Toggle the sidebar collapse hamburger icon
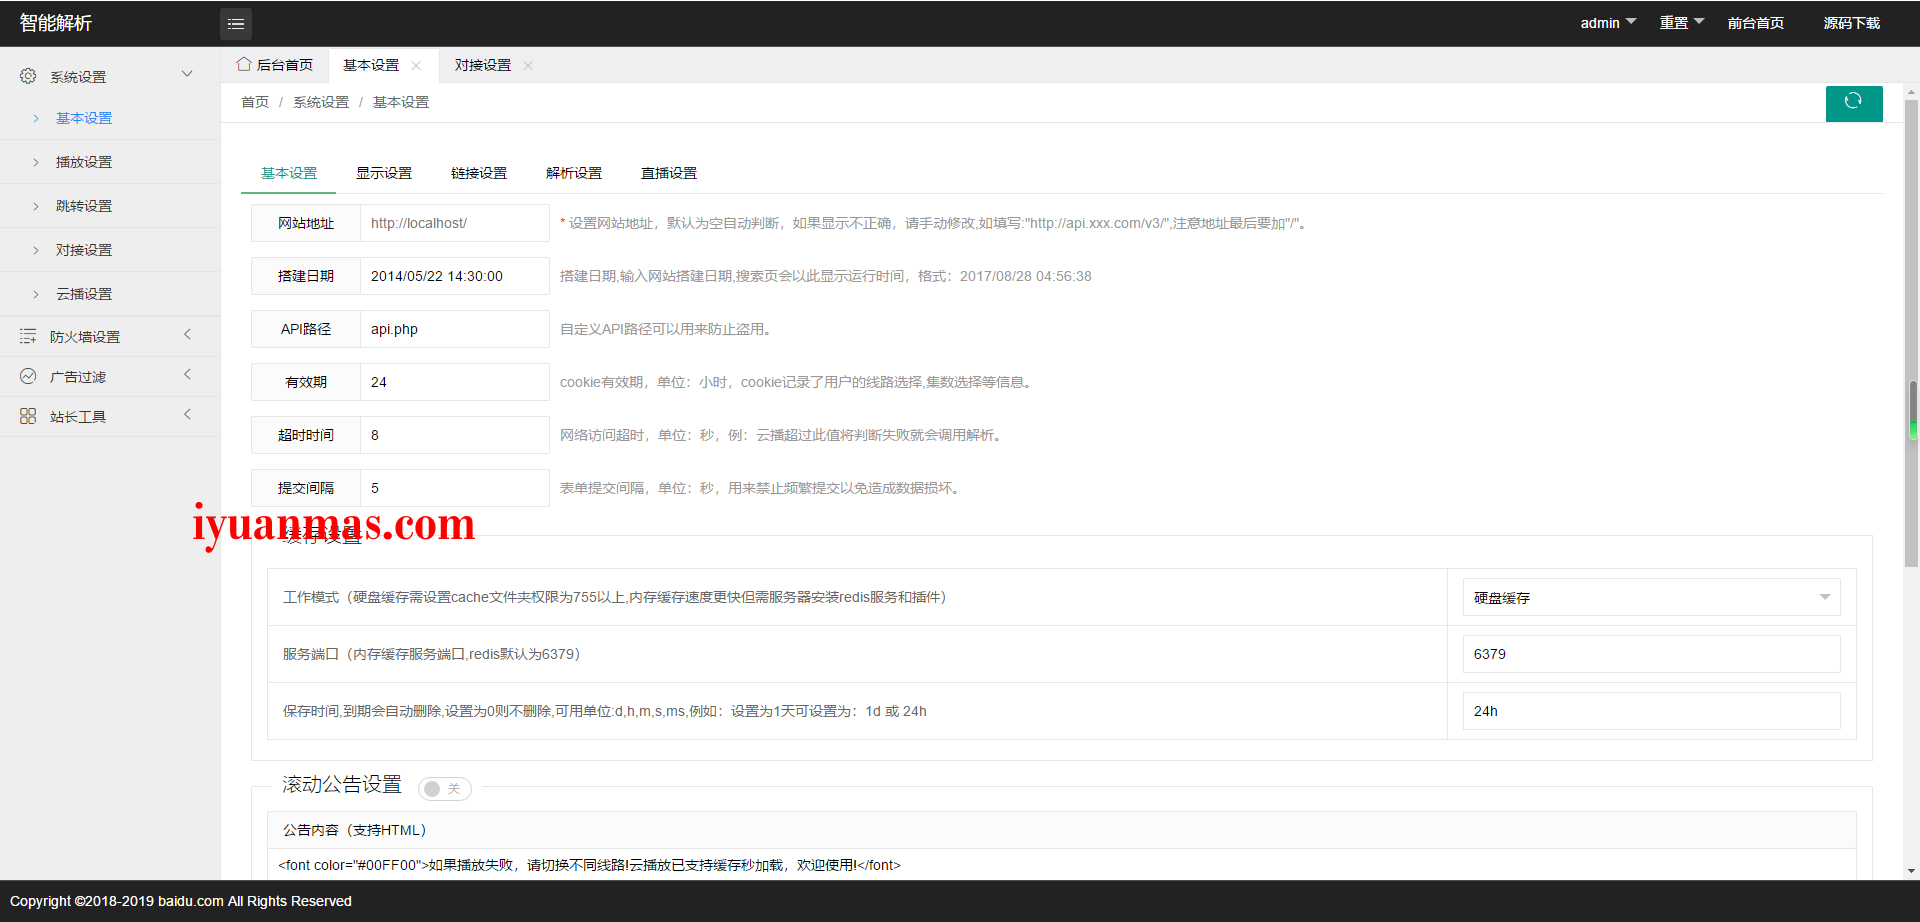 (236, 24)
